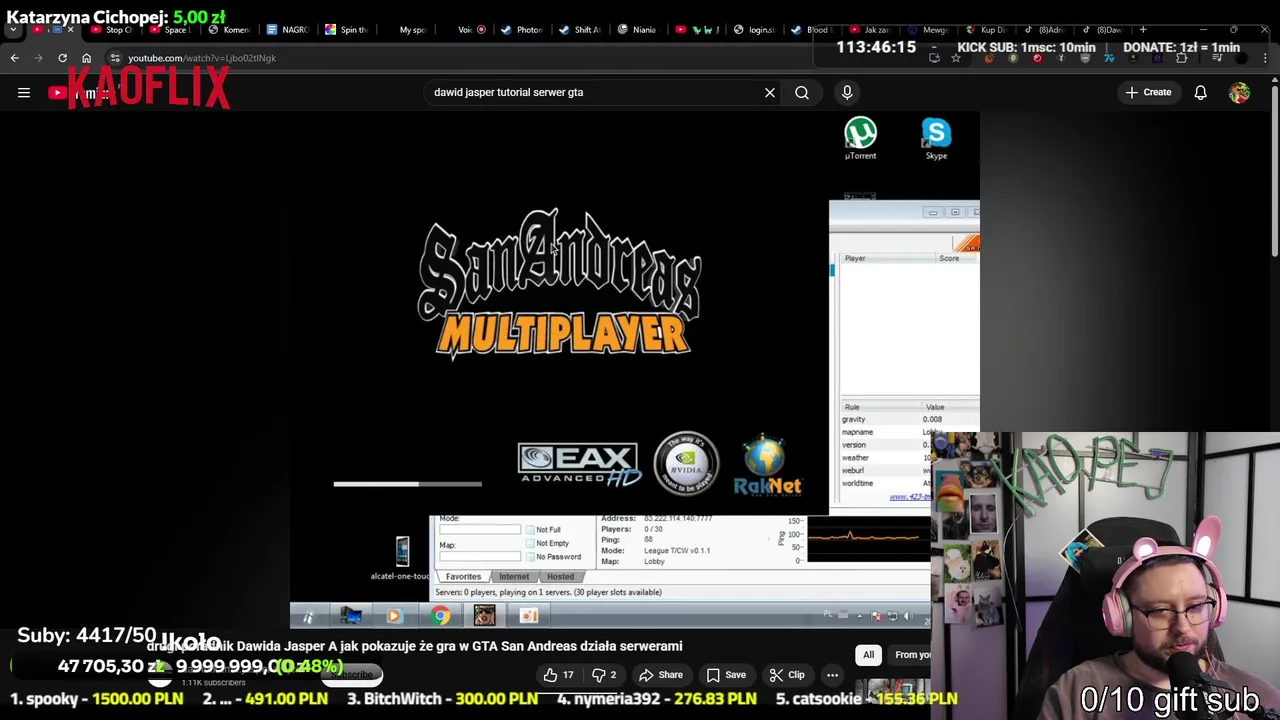This screenshot has width=1280, height=720.
Task: Switch to the Spin the browser tab
Action: pyautogui.click(x=346, y=30)
